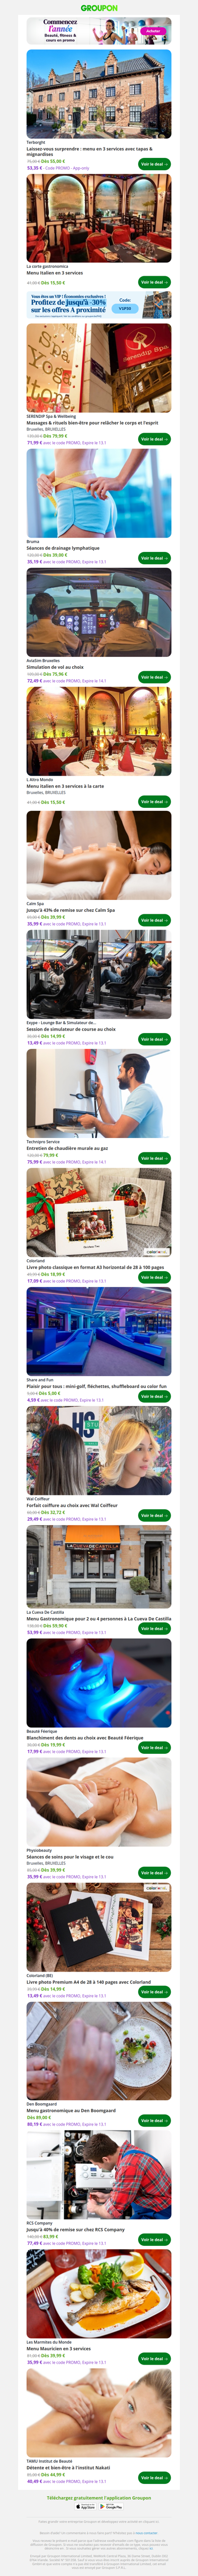Open the Terborght restaurant photo
Image resolution: width=198 pixels, height=2576 pixels.
[99, 94]
